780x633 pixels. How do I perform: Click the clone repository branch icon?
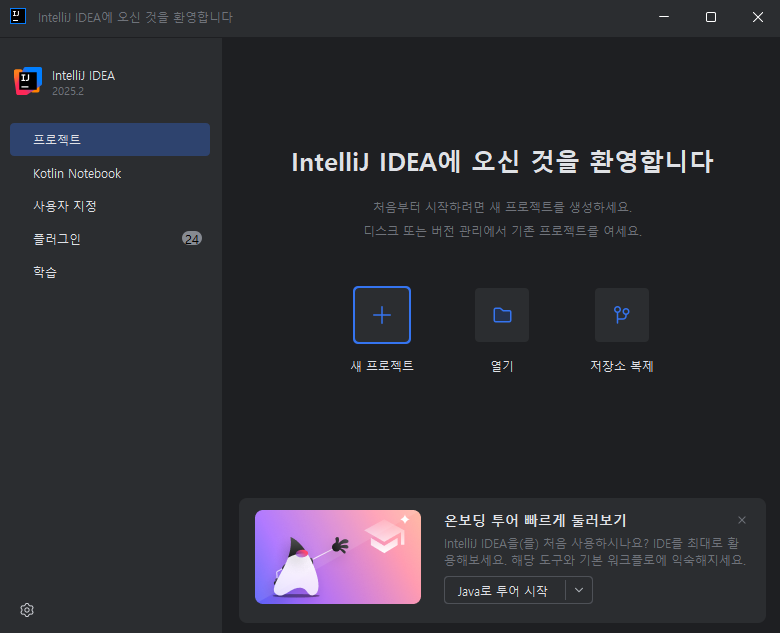[x=622, y=315]
